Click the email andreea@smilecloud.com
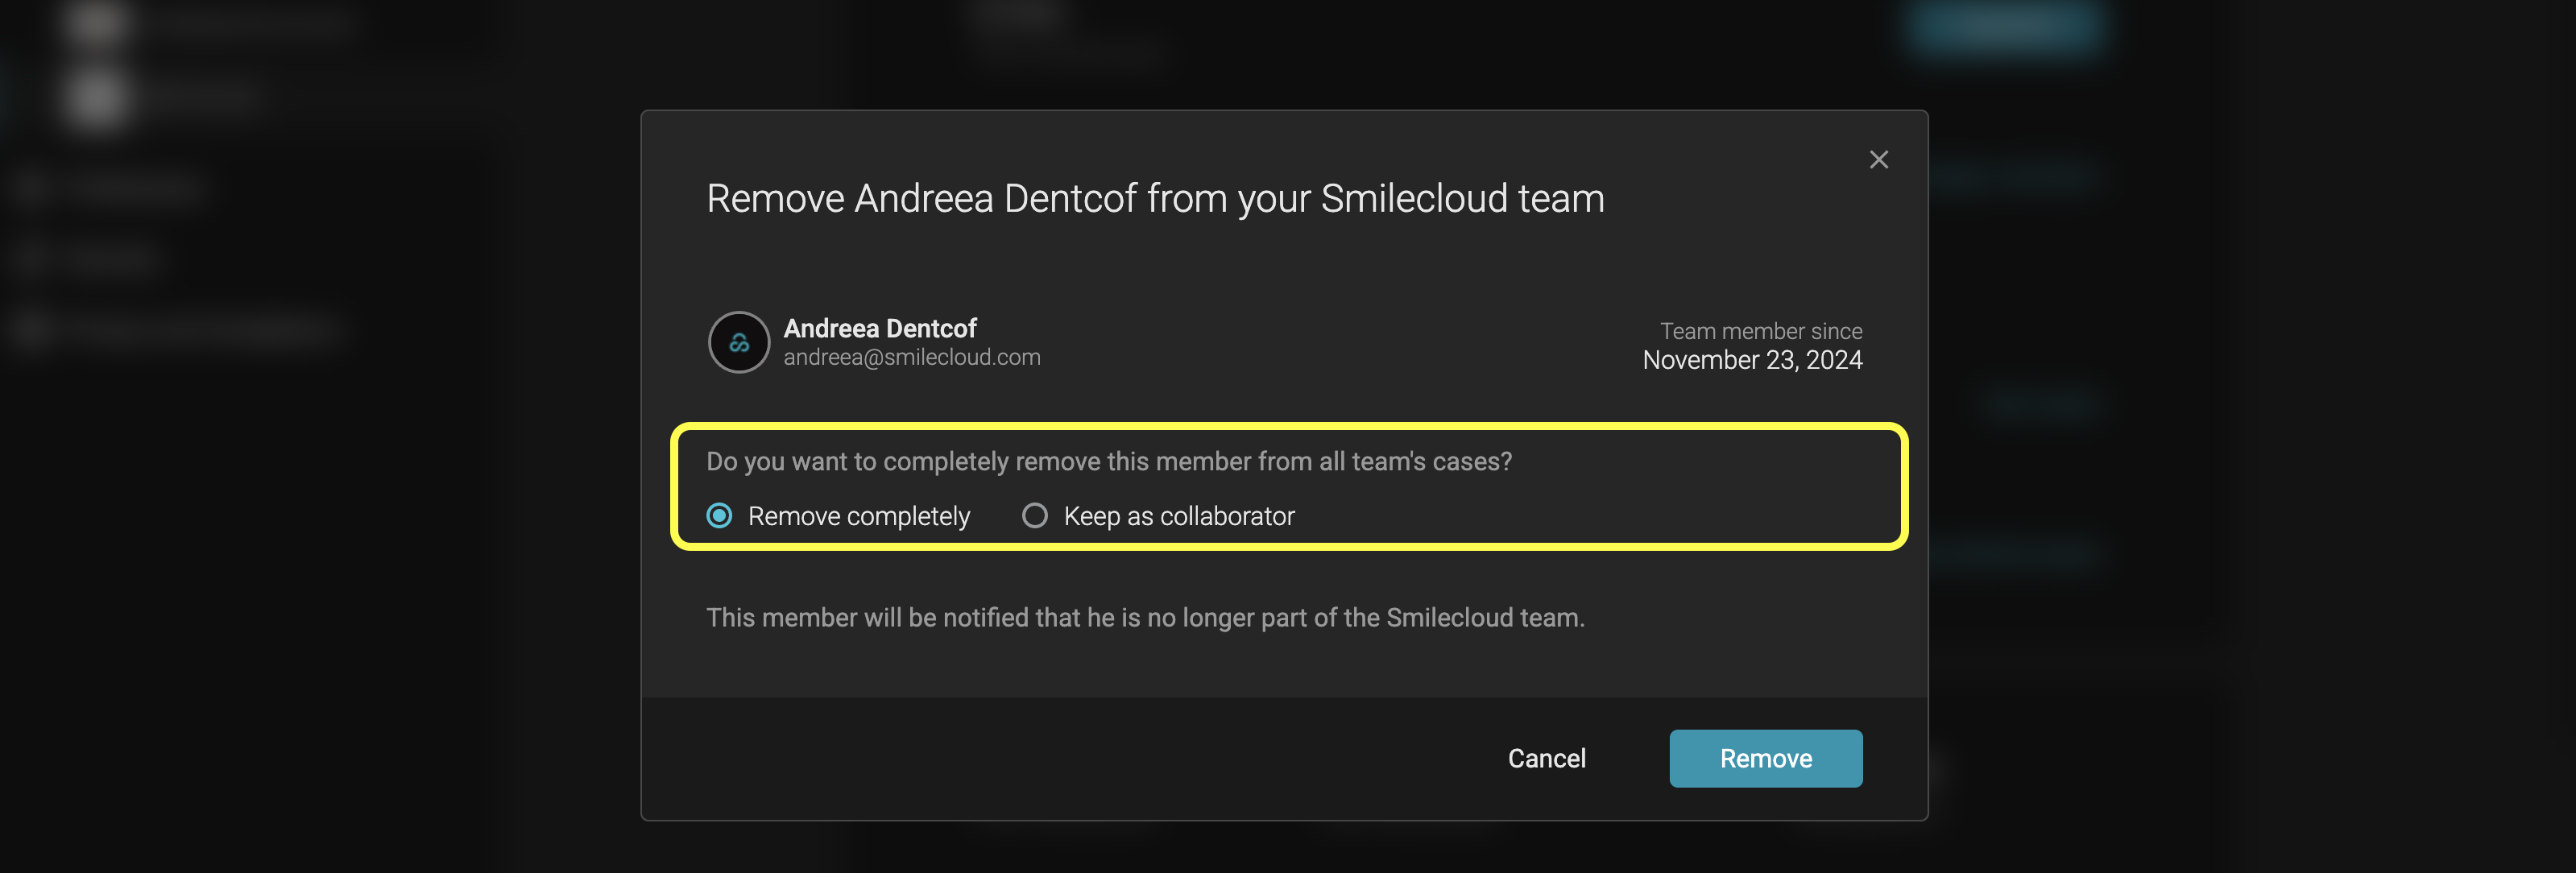 pyautogui.click(x=912, y=358)
